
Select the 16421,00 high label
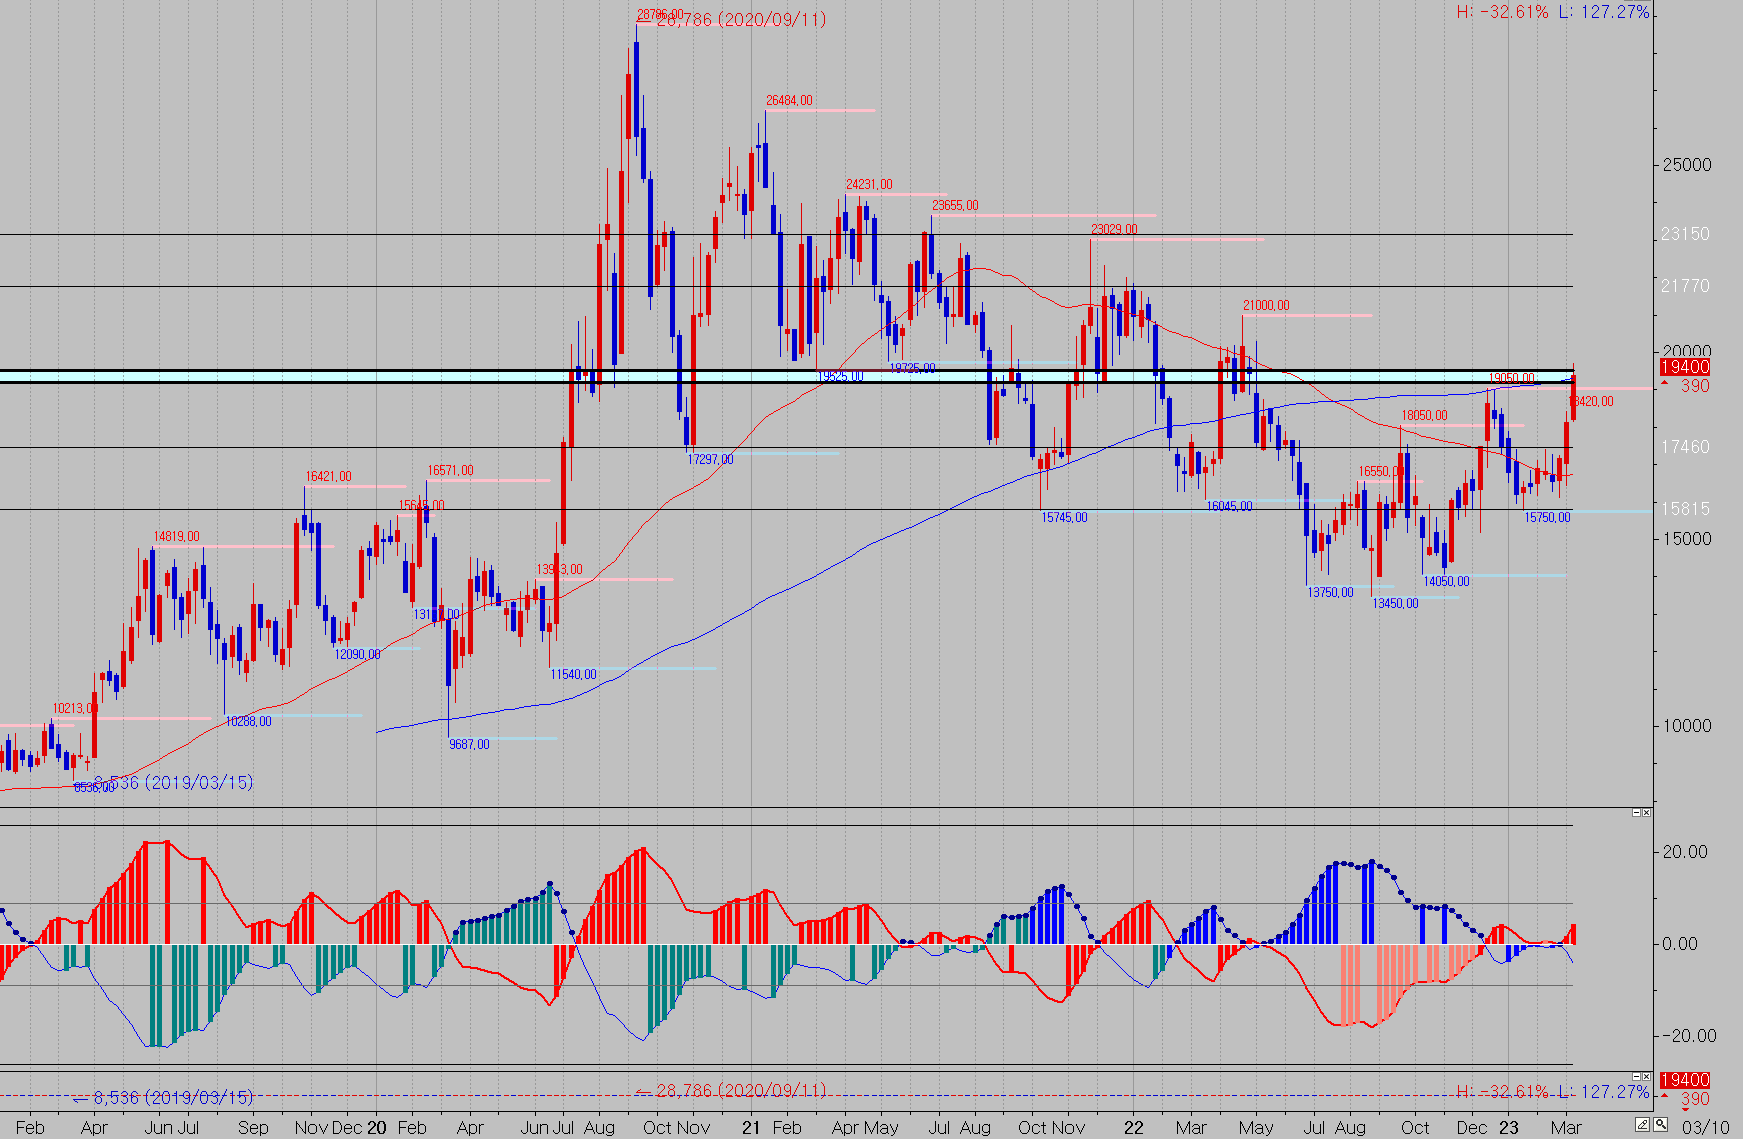328,477
